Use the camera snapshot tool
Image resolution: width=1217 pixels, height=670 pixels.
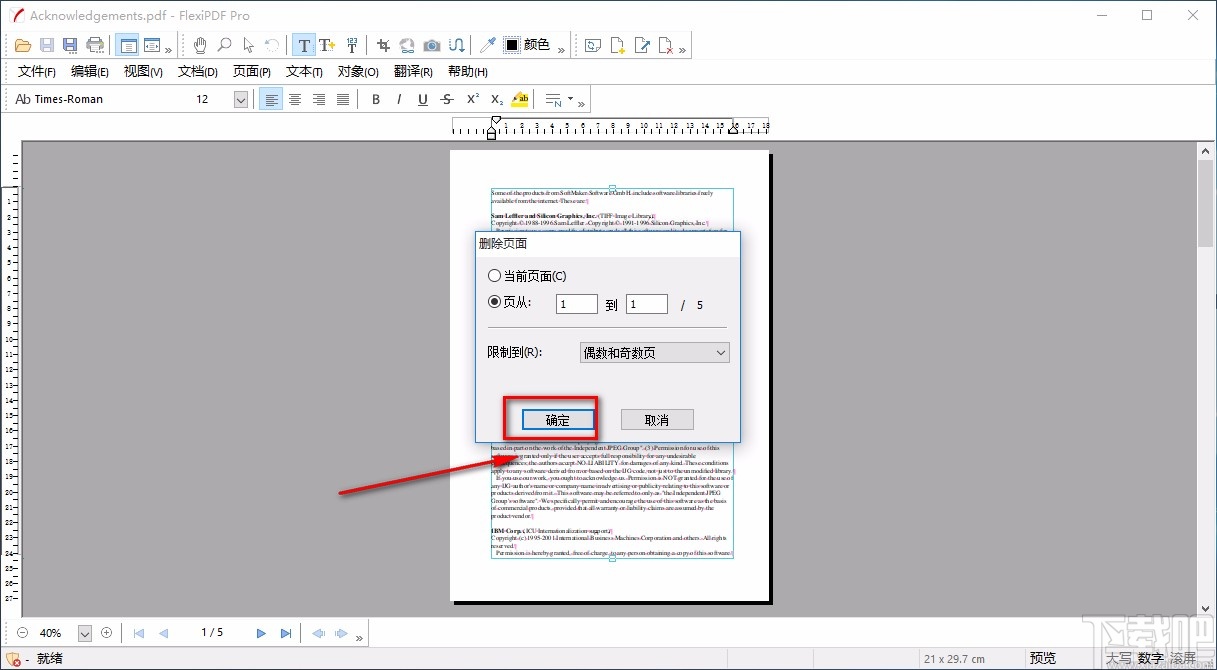pyautogui.click(x=431, y=44)
